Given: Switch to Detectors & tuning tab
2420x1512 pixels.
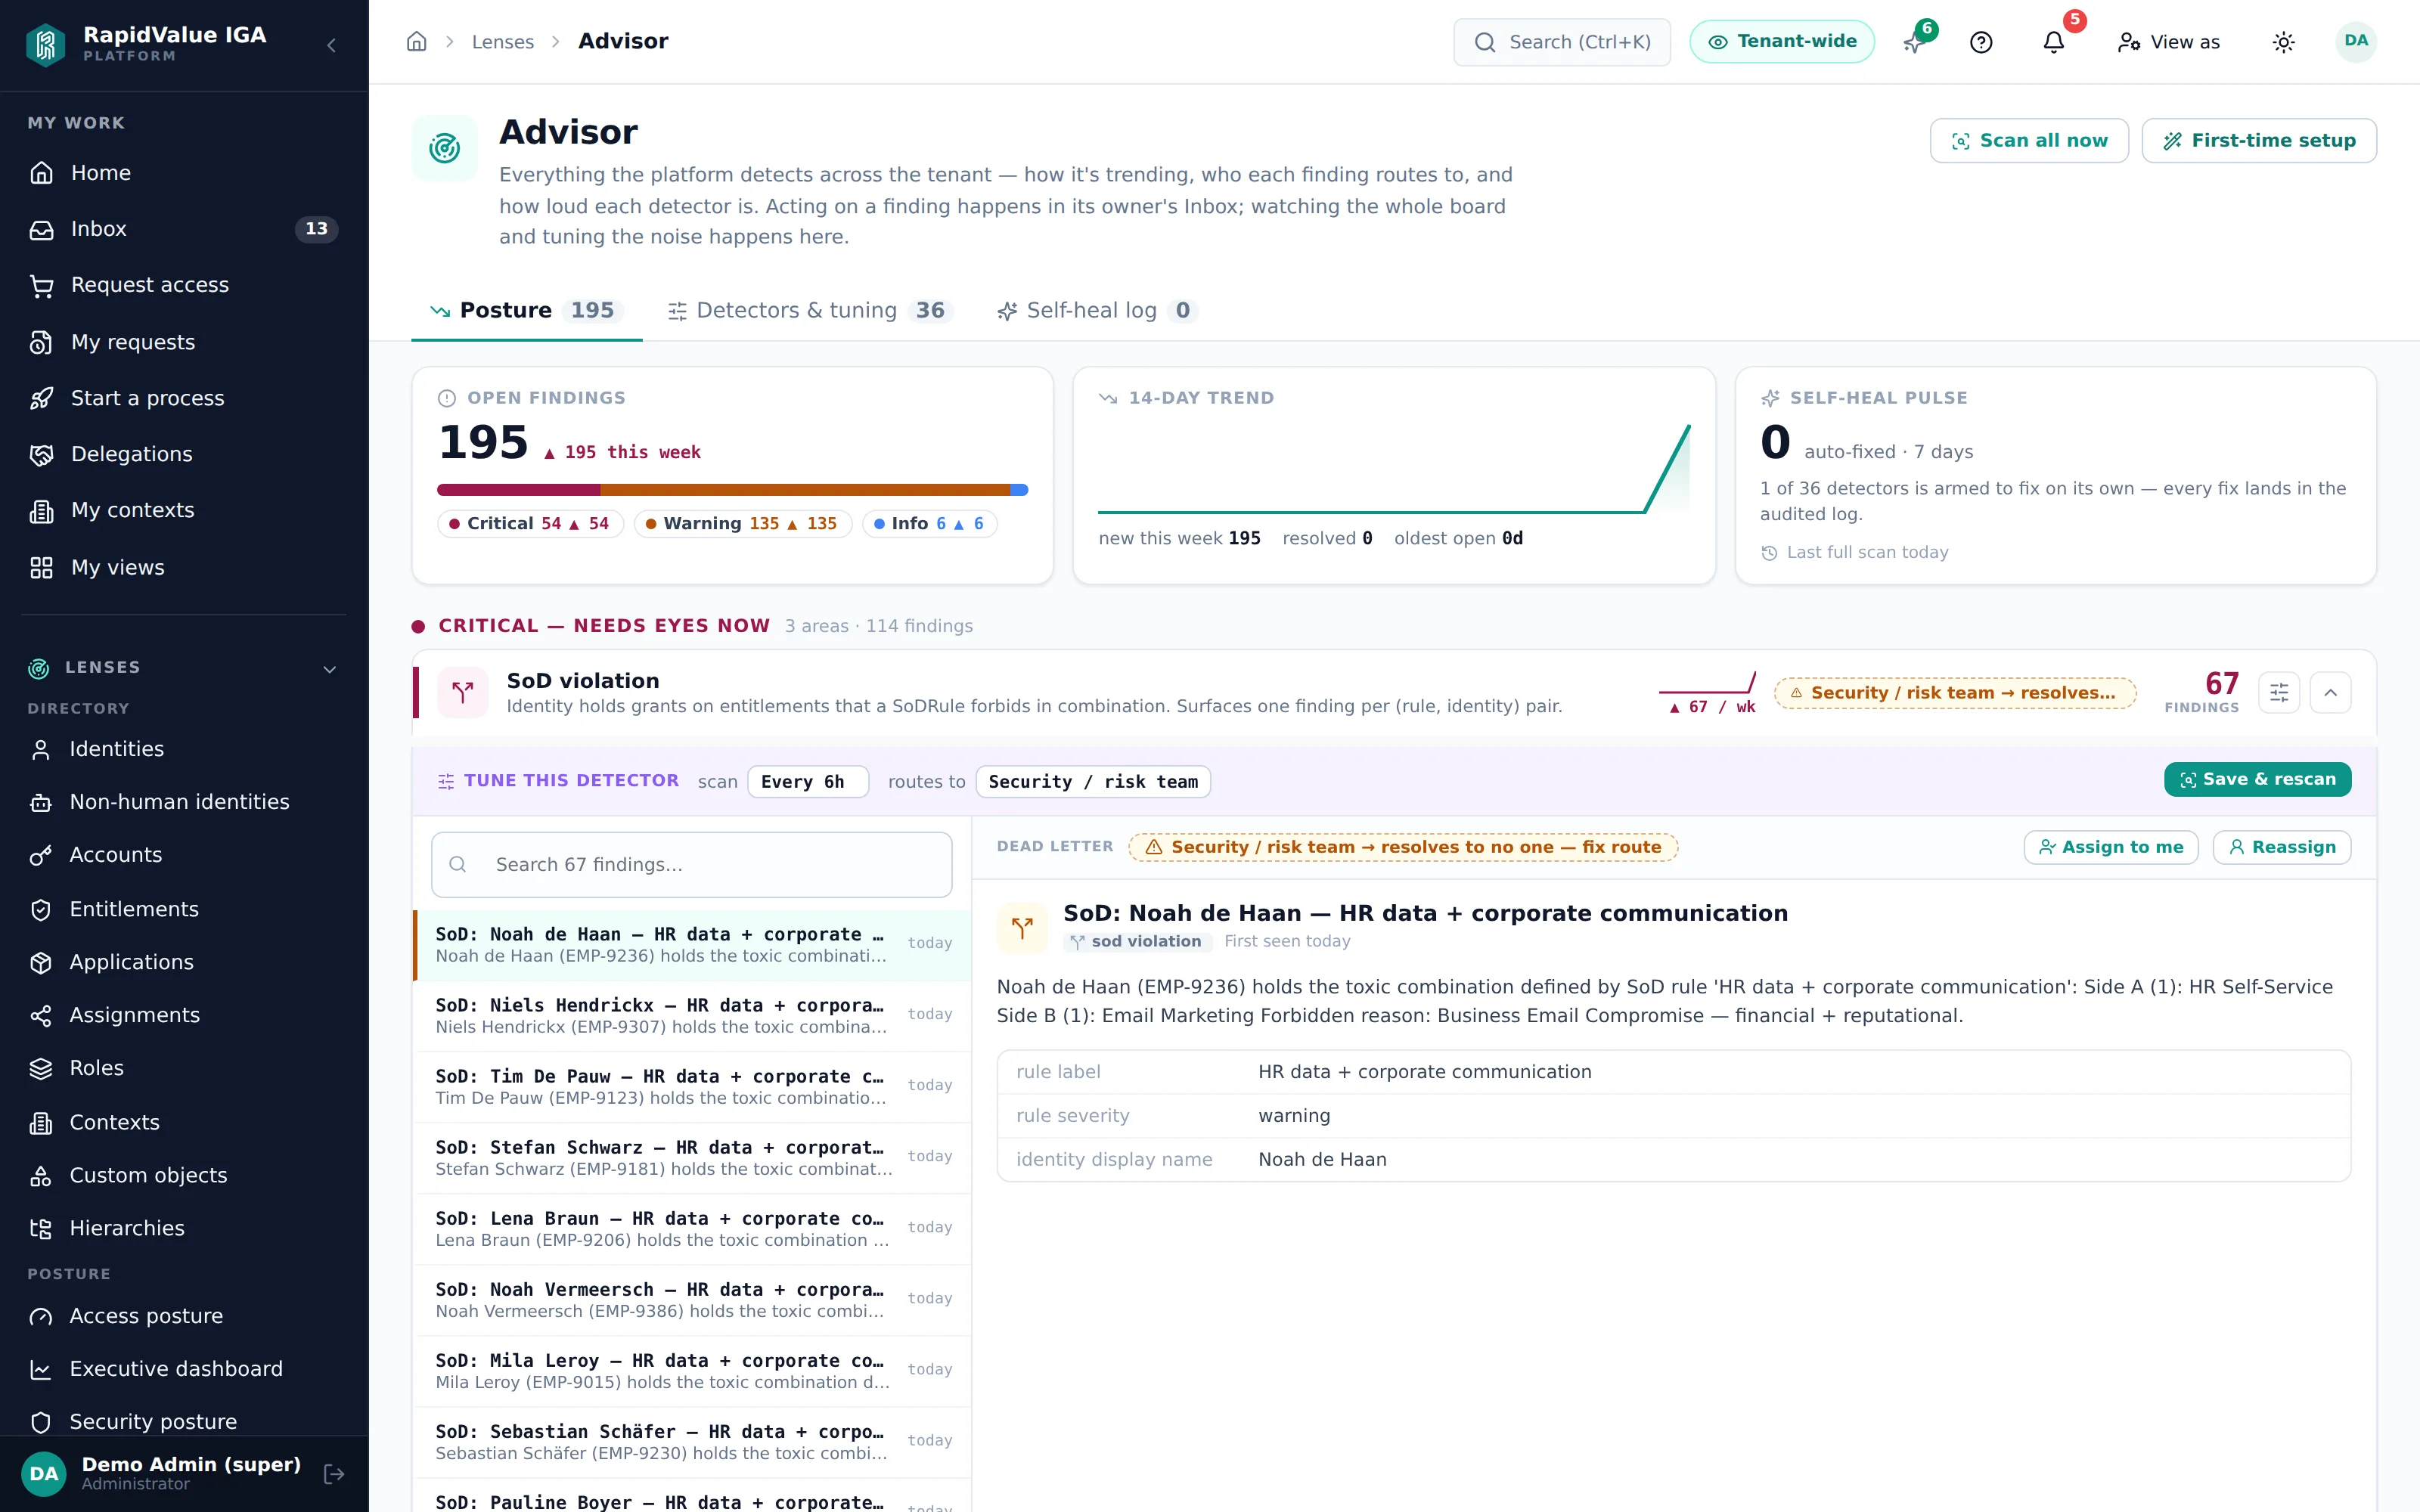Looking at the screenshot, I should 810,311.
